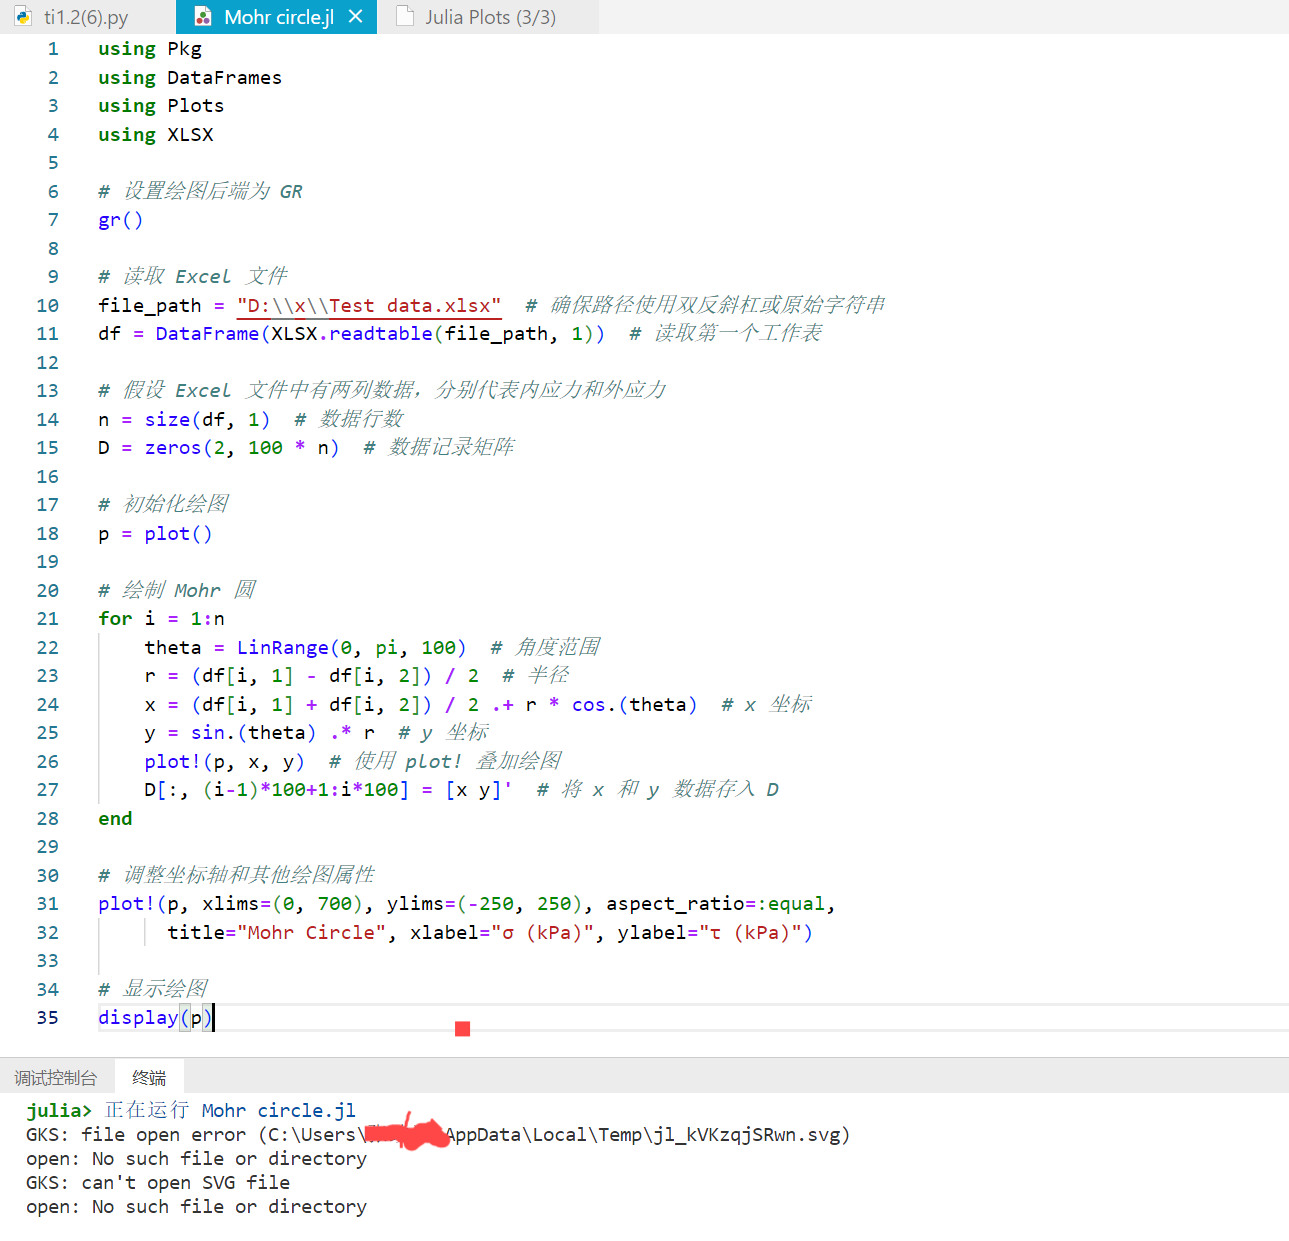The width and height of the screenshot is (1289, 1241).
Task: Click the comment '# 设置绘图后端为 GR'
Action: 200,192
